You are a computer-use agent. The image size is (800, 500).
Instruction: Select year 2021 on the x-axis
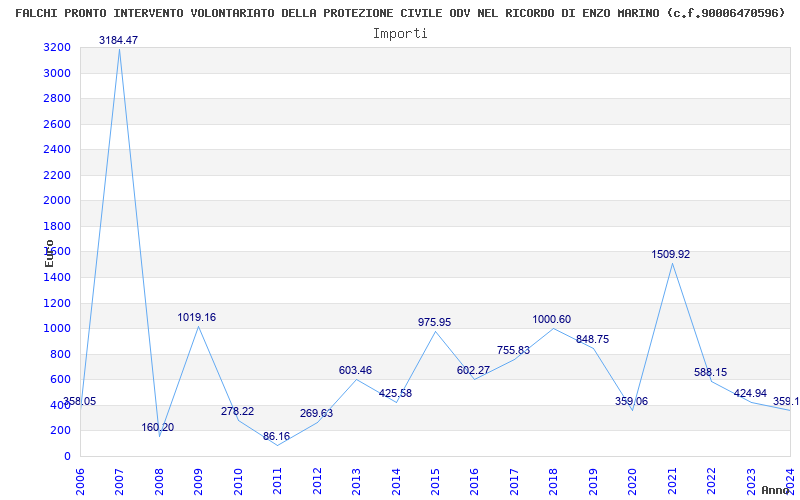pyautogui.click(x=672, y=481)
